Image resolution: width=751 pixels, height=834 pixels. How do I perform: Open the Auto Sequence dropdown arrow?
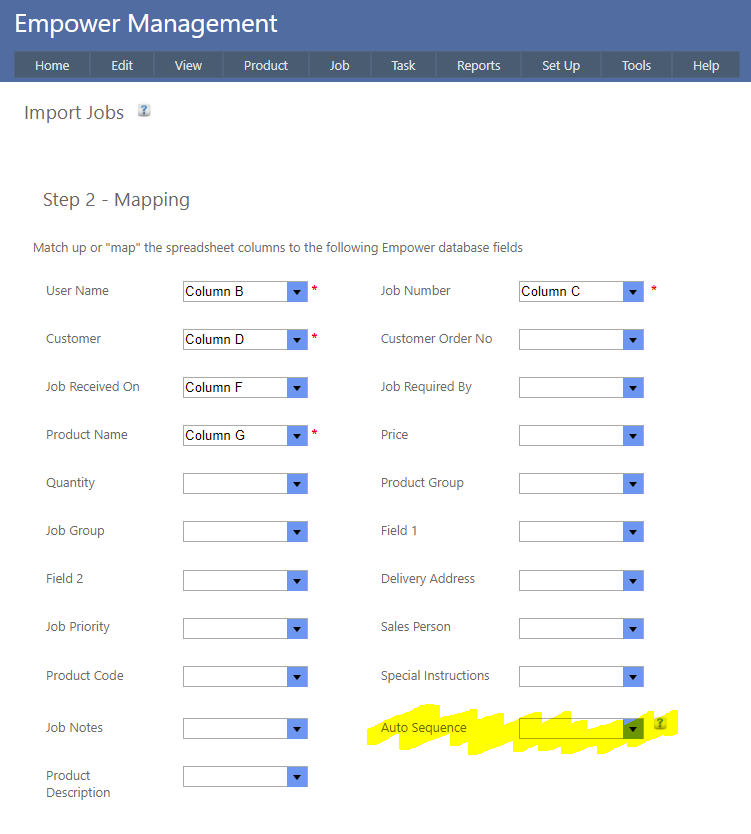(633, 729)
